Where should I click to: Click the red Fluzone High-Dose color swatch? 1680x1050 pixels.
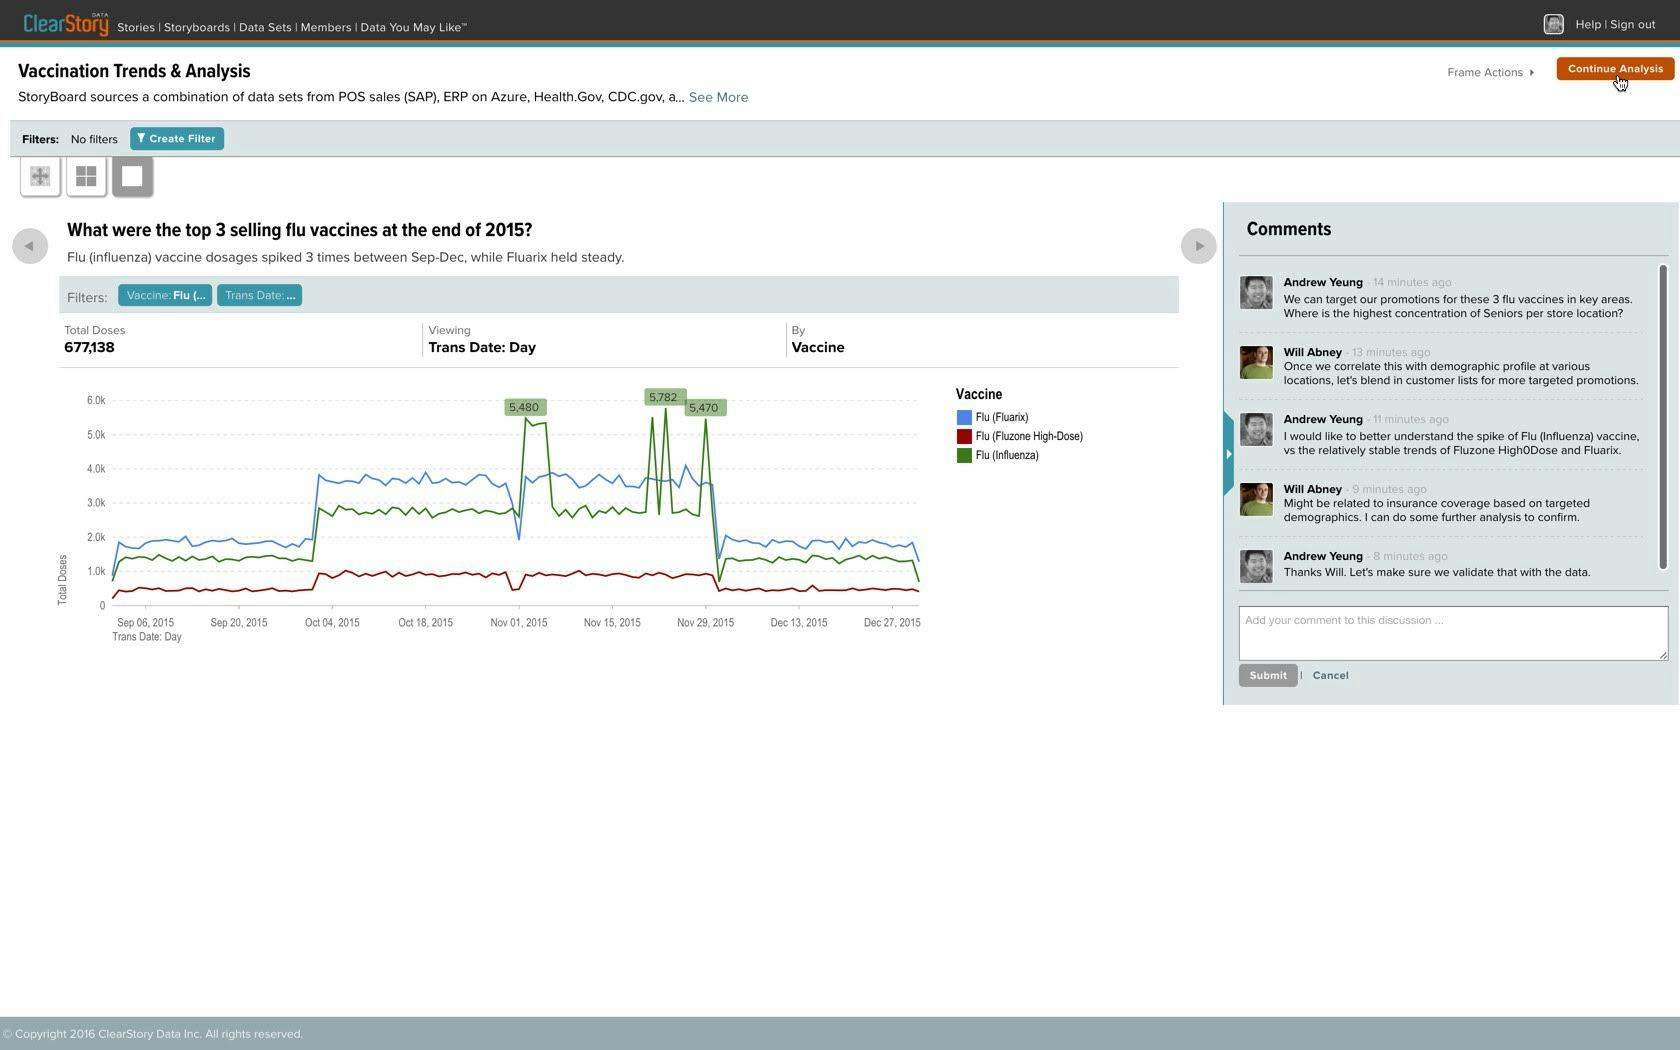[964, 436]
